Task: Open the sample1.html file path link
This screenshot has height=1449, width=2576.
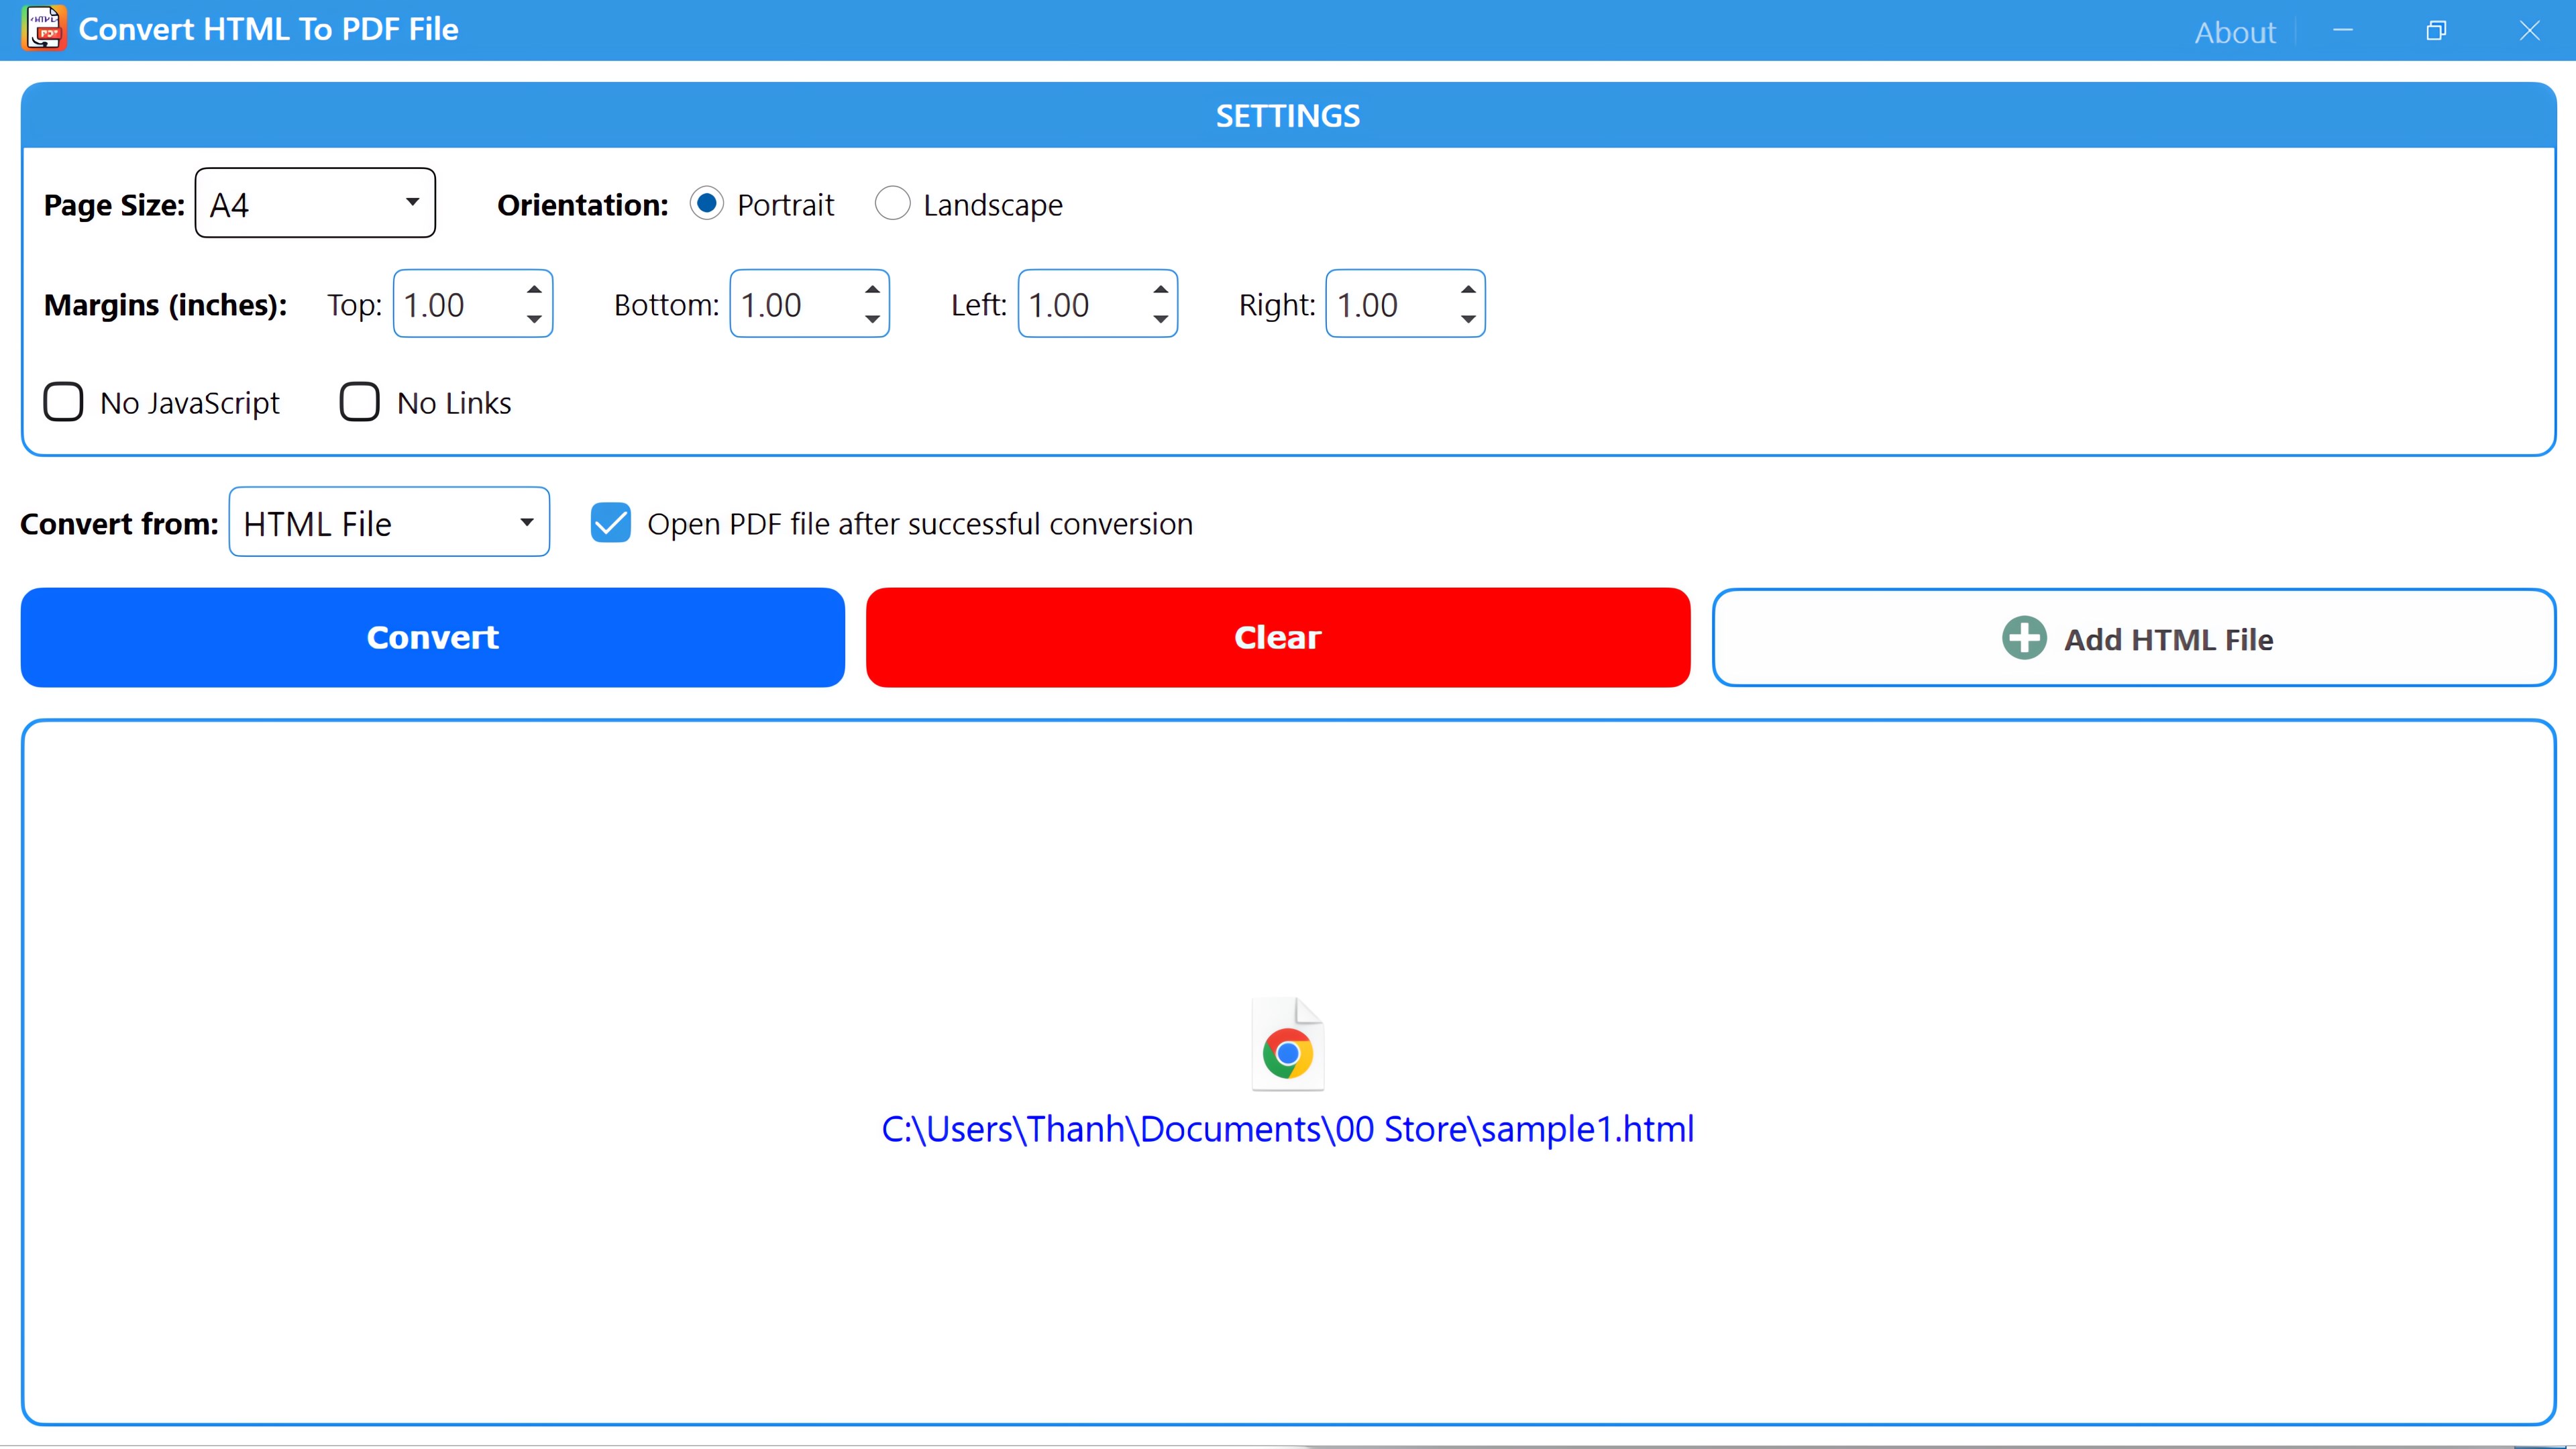Action: tap(1287, 1129)
